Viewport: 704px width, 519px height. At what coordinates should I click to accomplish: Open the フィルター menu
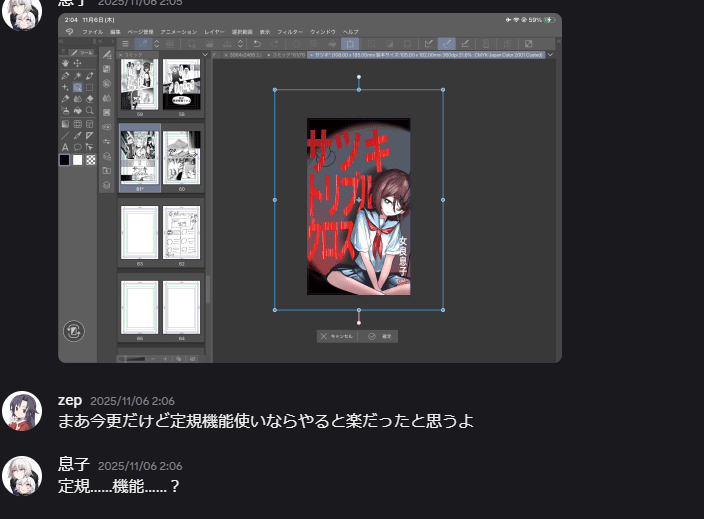[x=290, y=32]
